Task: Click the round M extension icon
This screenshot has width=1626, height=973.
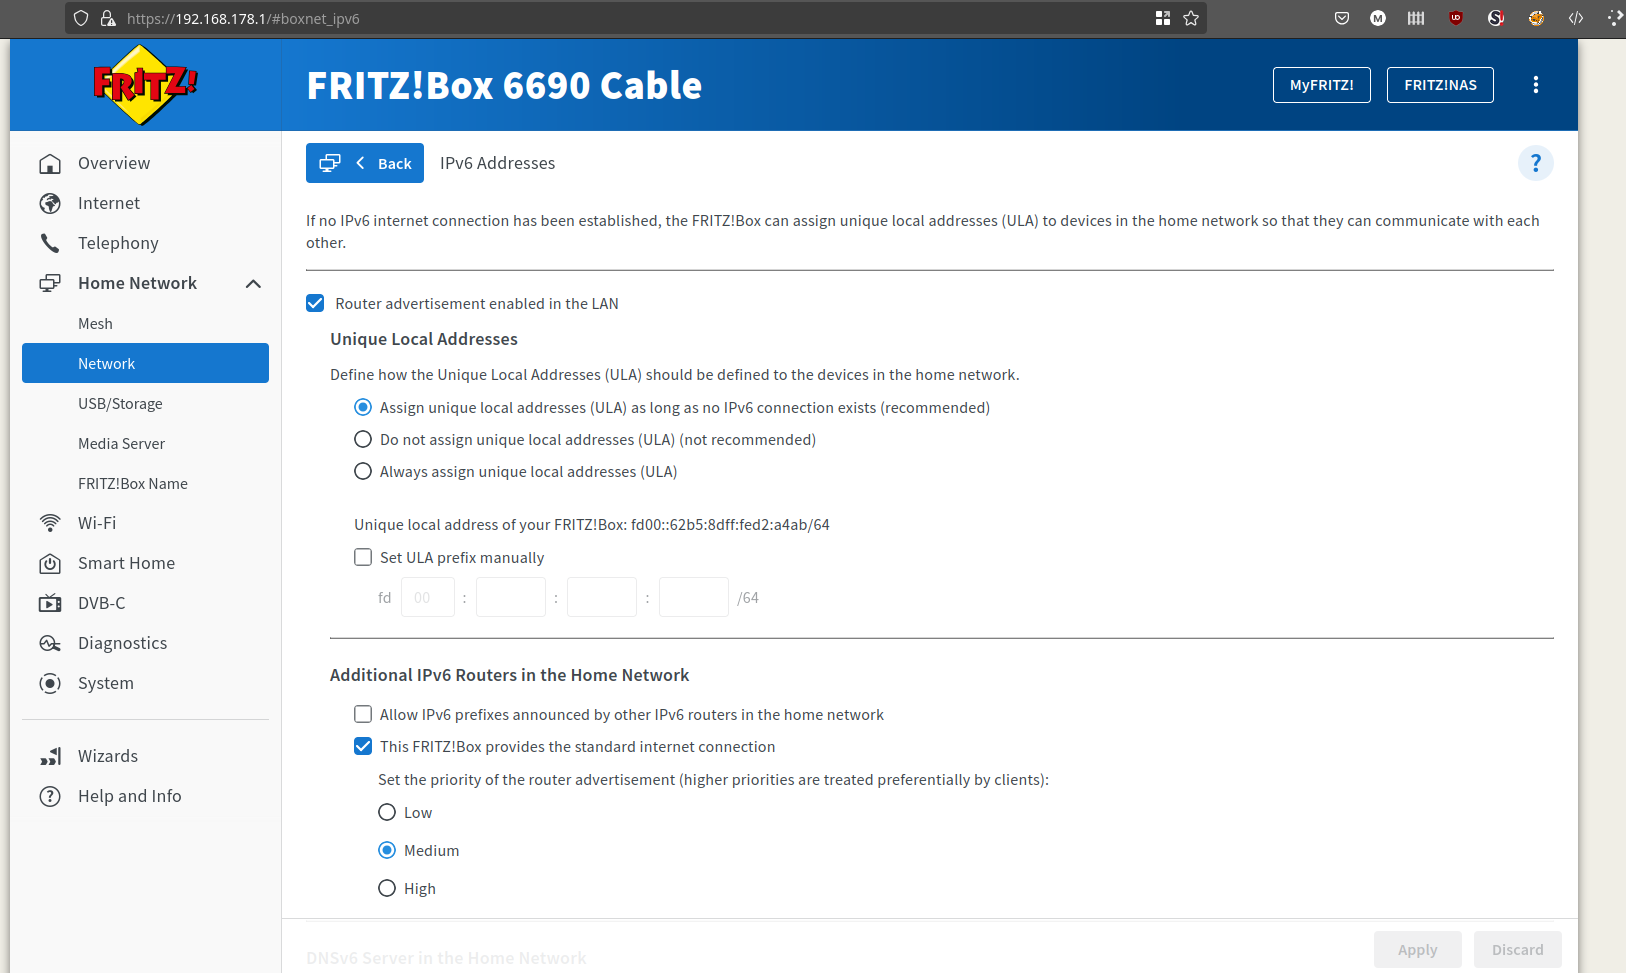Action: (1378, 18)
